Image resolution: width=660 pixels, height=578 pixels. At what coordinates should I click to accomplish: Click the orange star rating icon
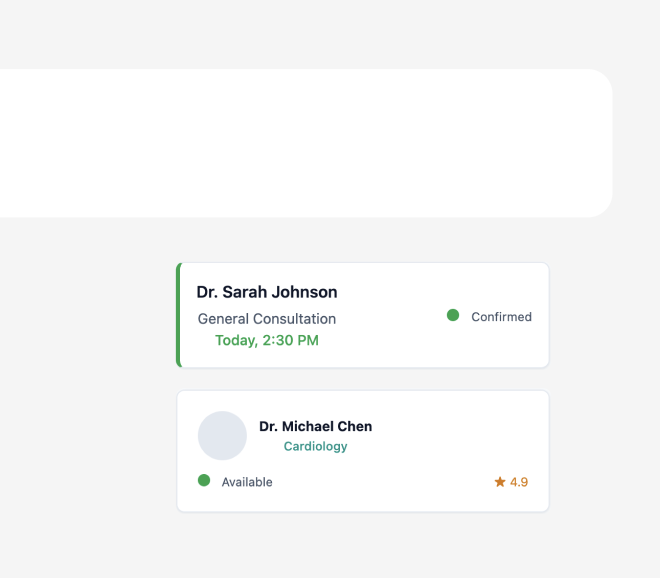[500, 482]
